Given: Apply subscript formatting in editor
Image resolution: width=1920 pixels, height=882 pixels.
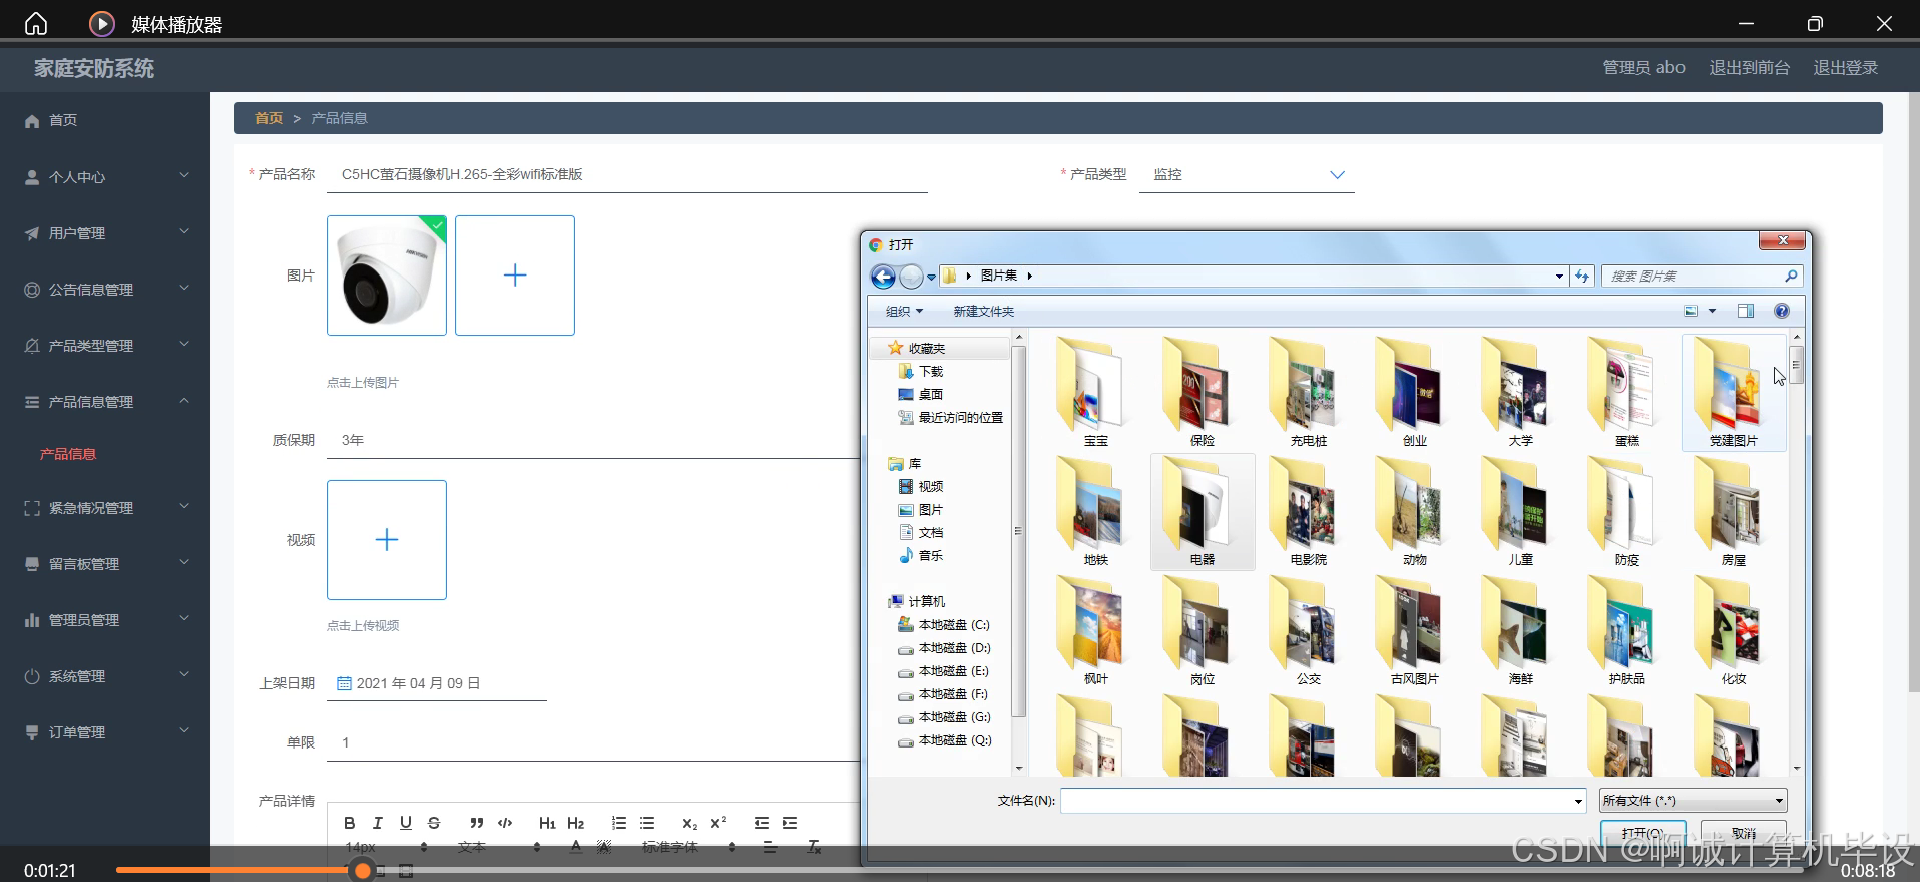Looking at the screenshot, I should [689, 823].
